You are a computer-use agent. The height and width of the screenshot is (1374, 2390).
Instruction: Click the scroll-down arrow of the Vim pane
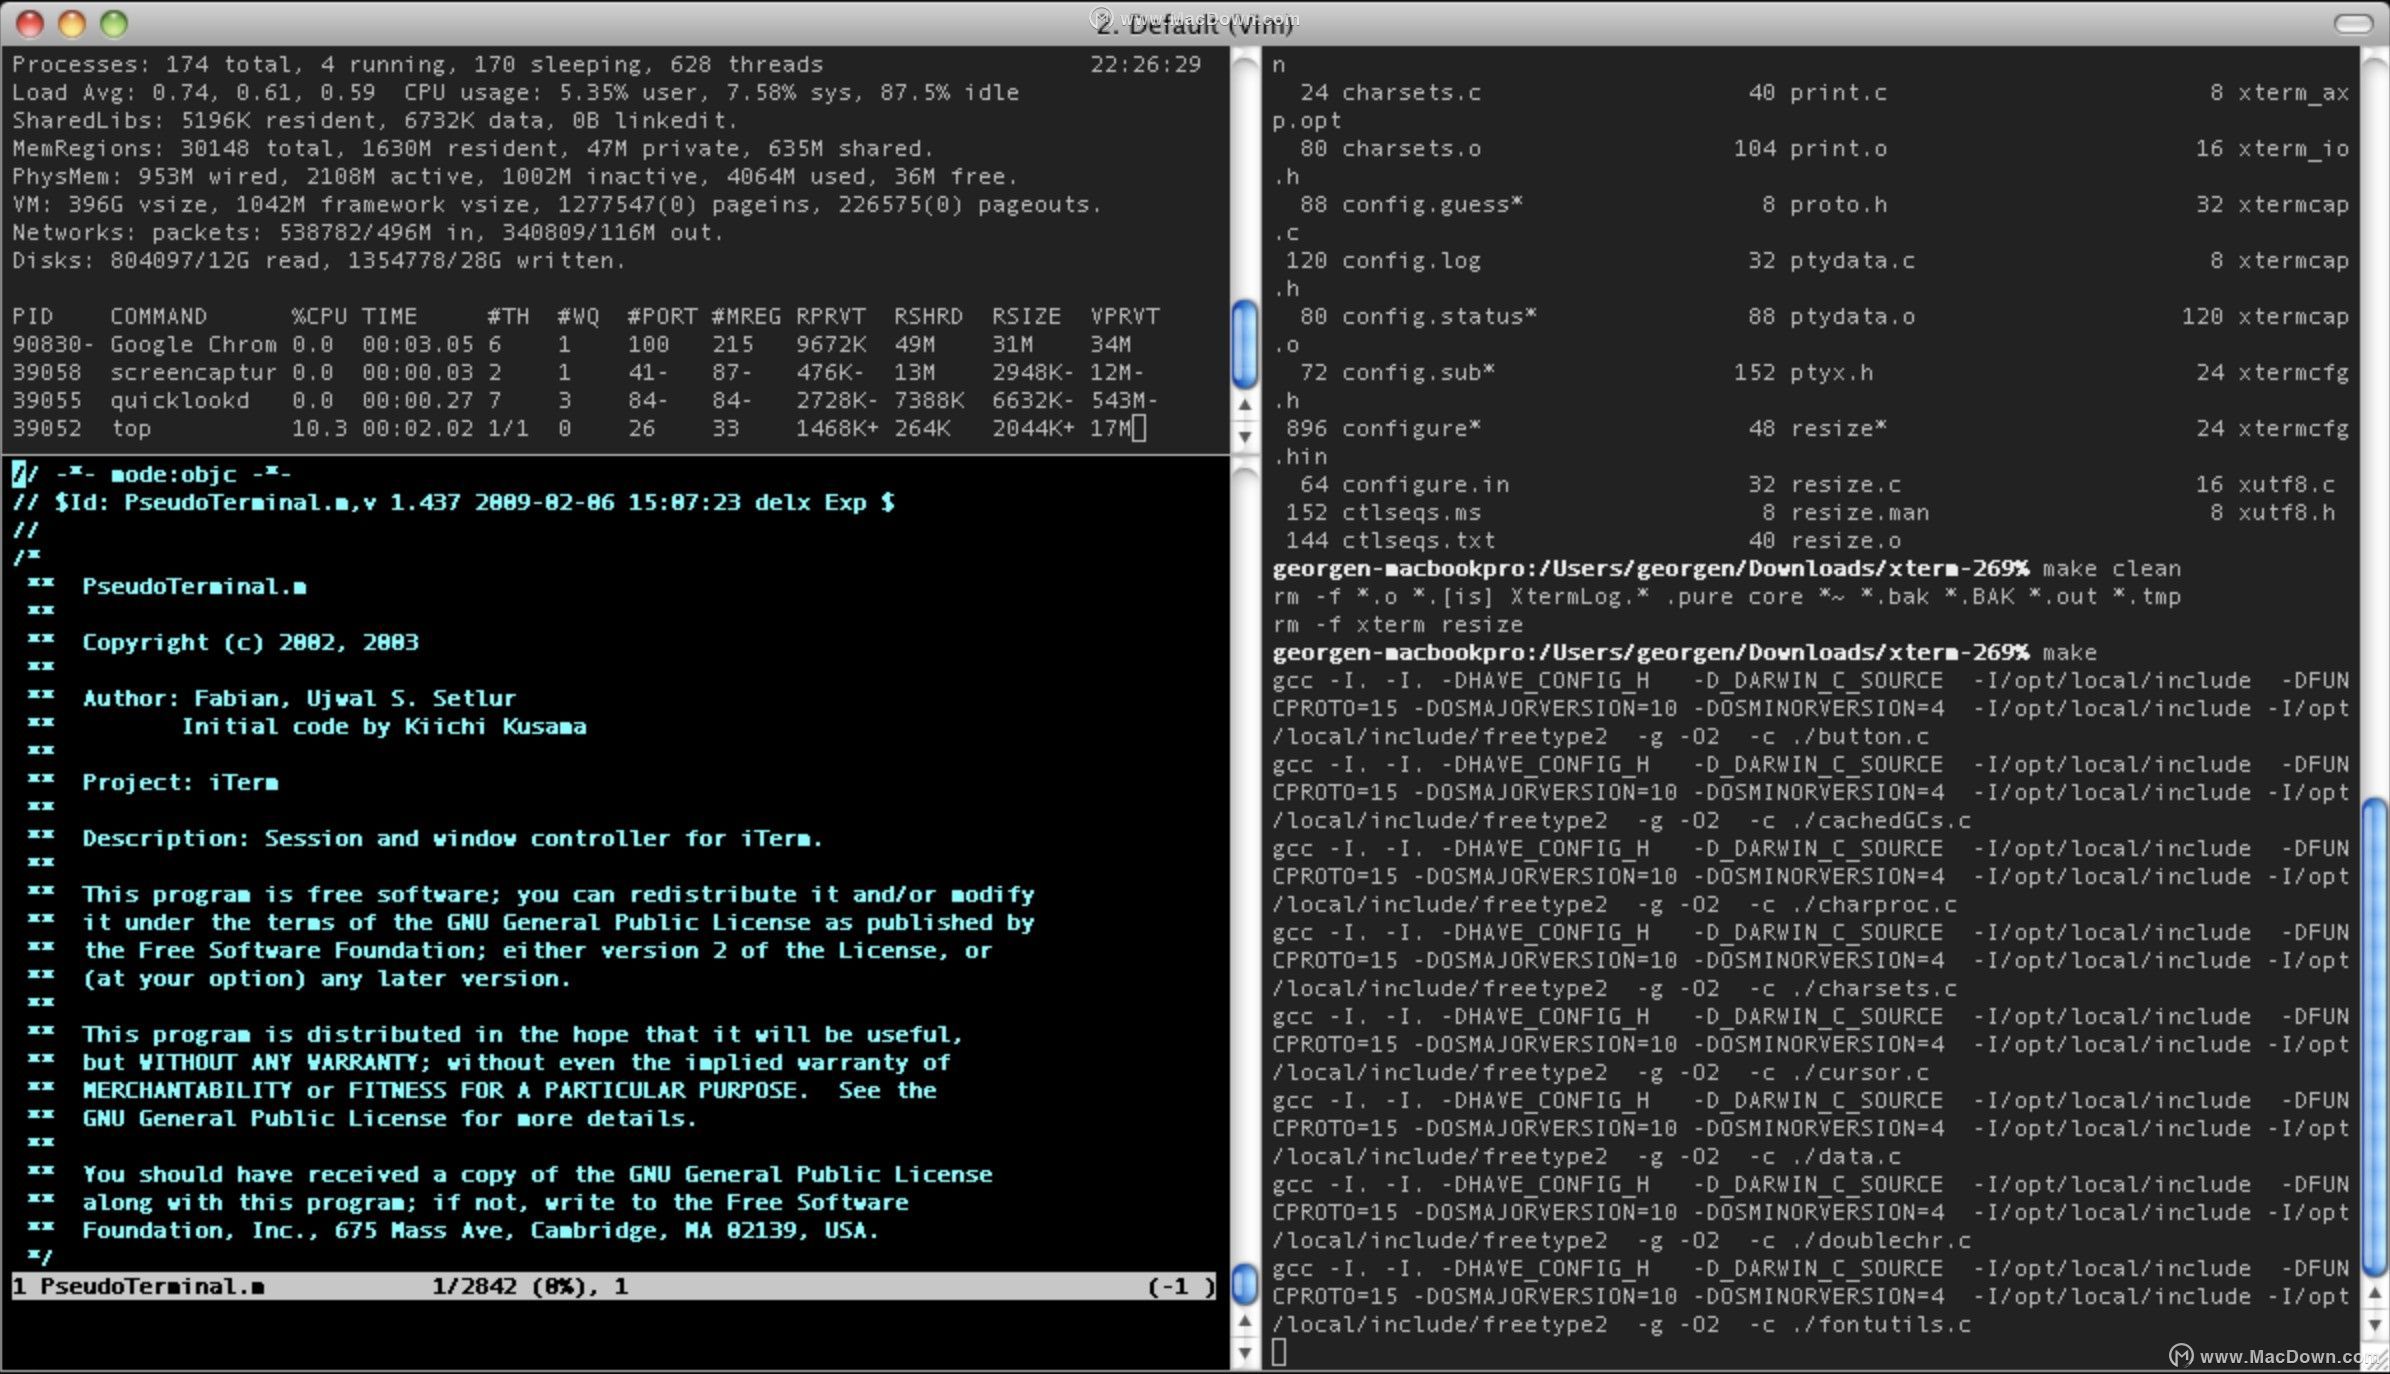click(1245, 1353)
